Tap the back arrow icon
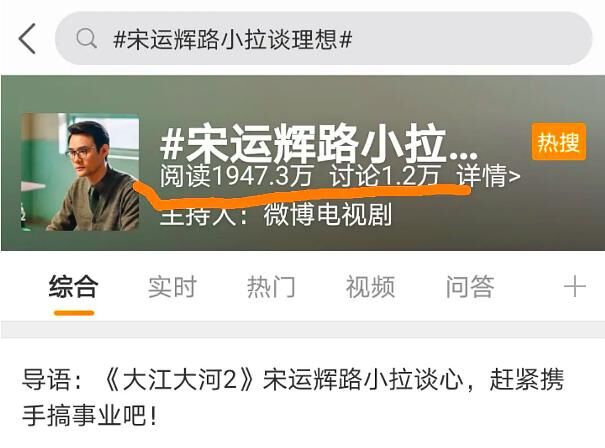The image size is (605, 448). [x=27, y=39]
